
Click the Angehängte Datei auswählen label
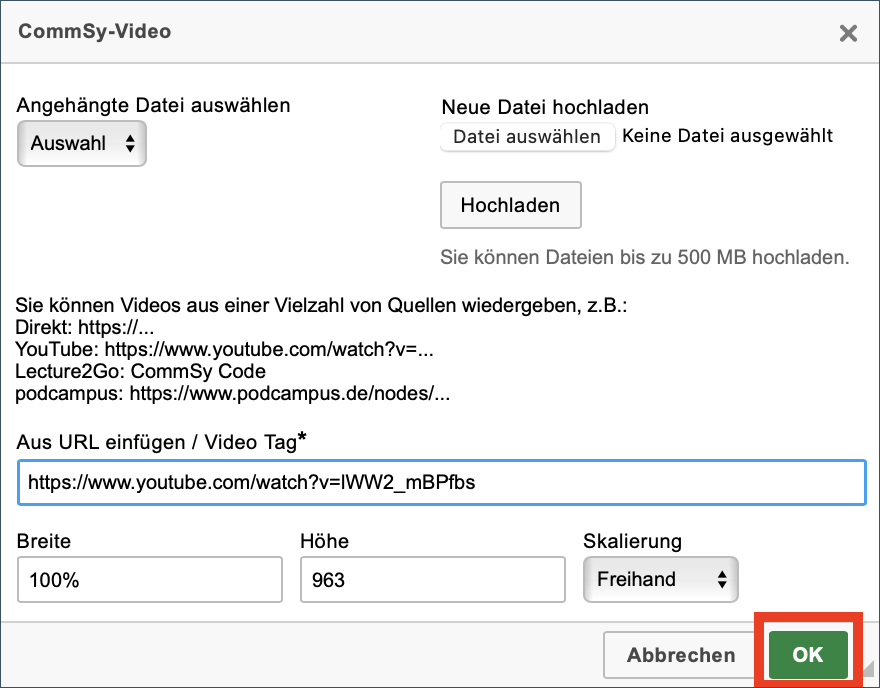[153, 105]
